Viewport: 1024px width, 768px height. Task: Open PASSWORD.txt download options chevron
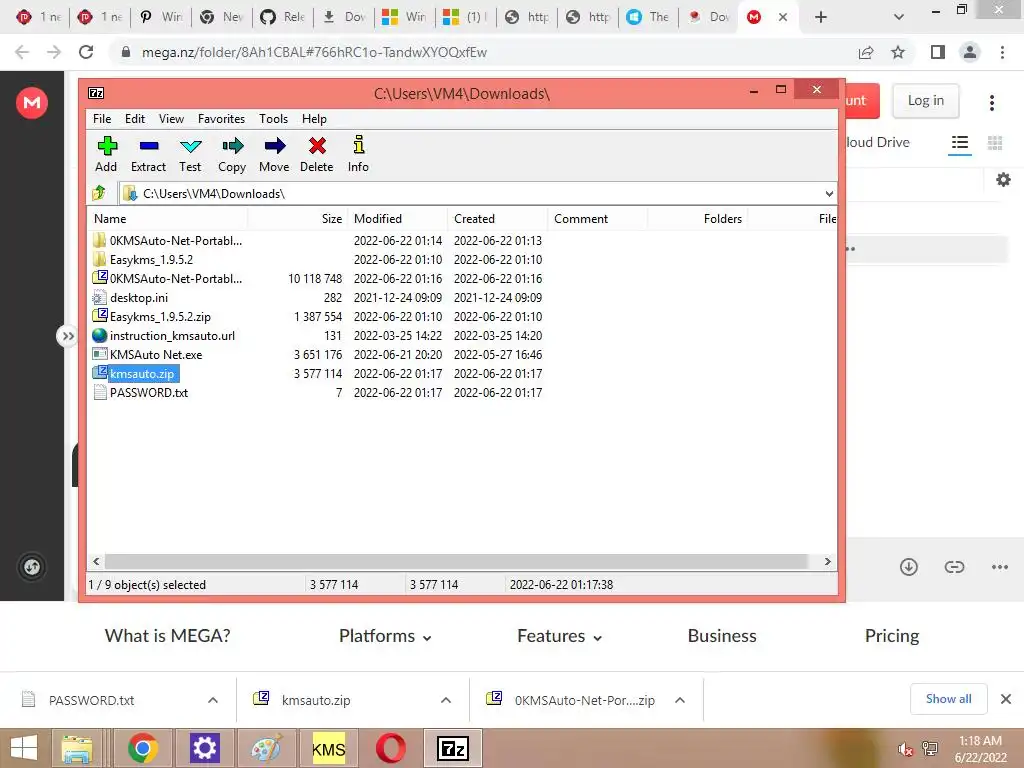pyautogui.click(x=213, y=700)
